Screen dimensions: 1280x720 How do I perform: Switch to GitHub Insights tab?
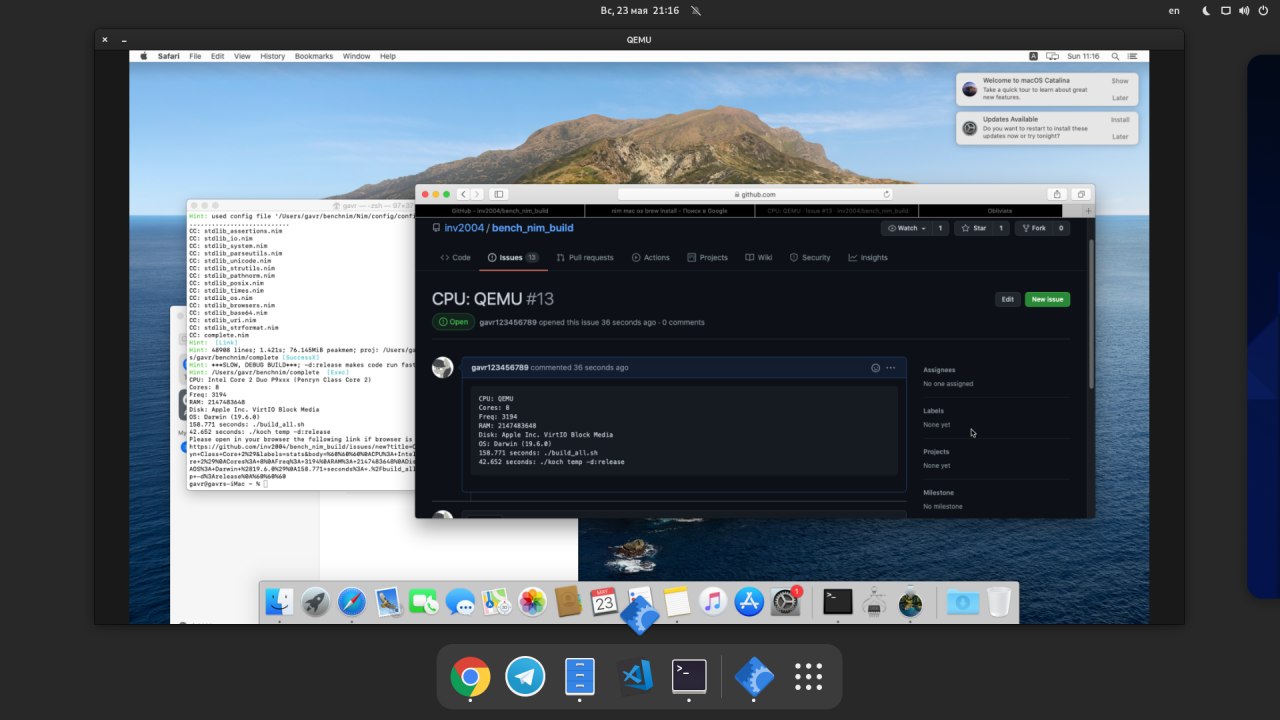click(x=868, y=257)
